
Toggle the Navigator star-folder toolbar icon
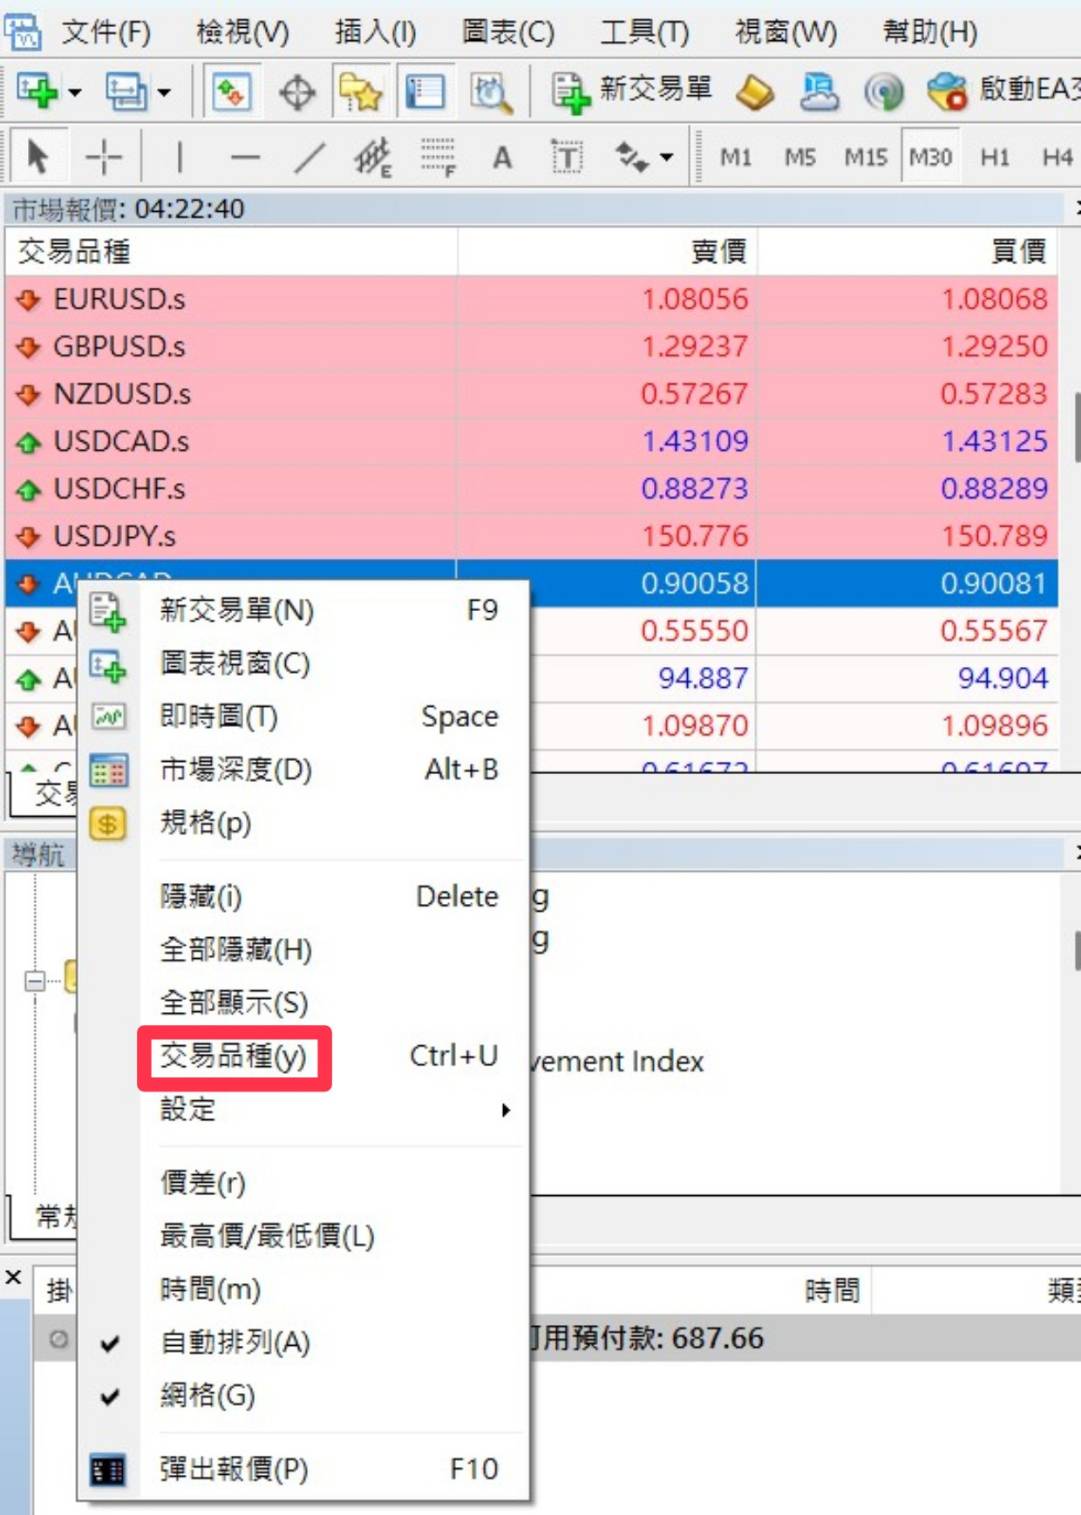[361, 93]
